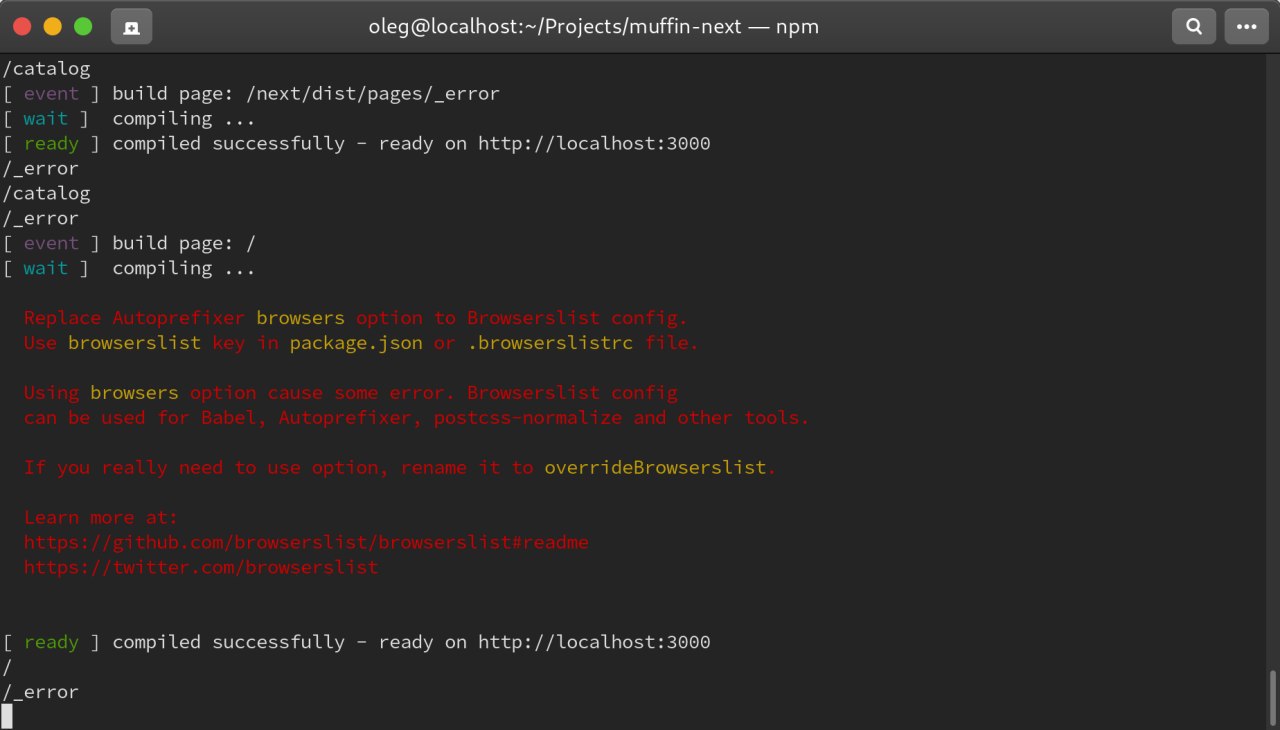The height and width of the screenshot is (730, 1280).
Task: Click the window title oleg@localhost
Action: click(x=594, y=27)
